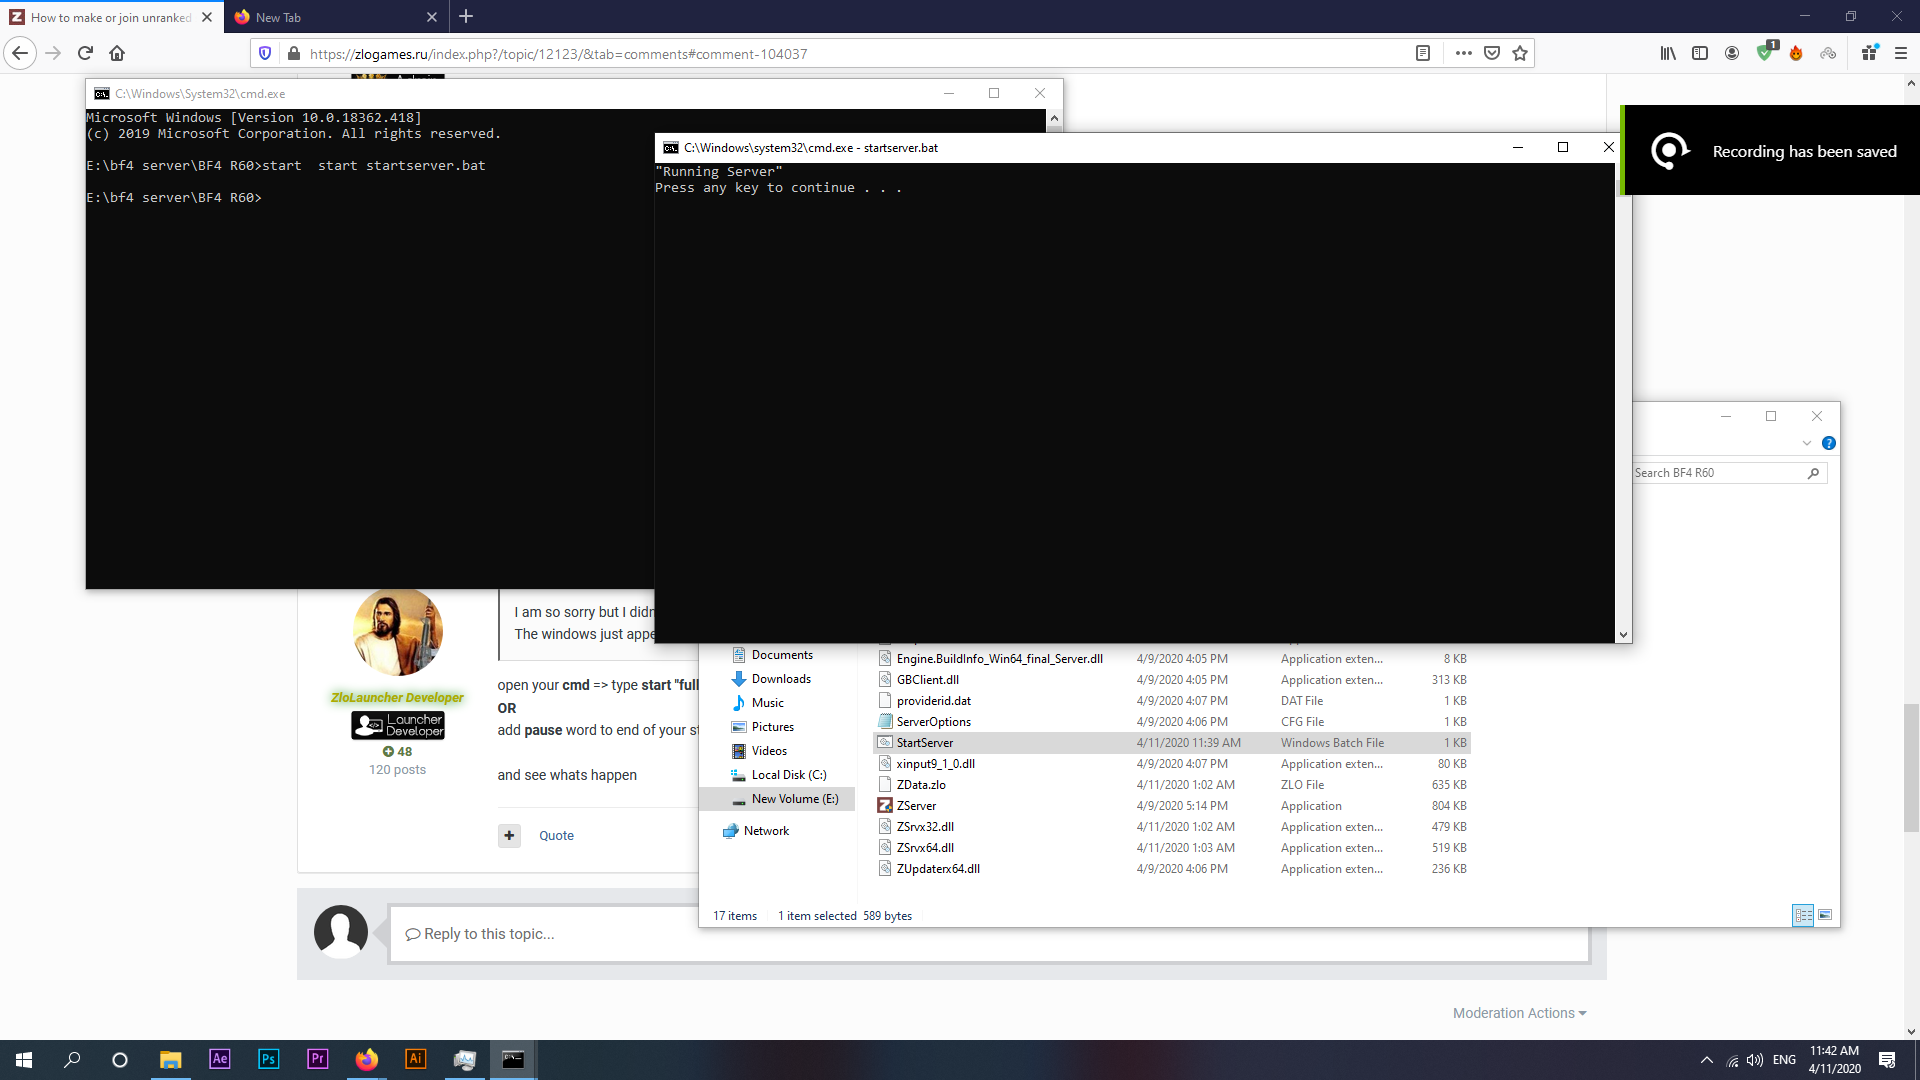Screen dimensions: 1920x1080
Task: Select ZServer application file
Action: pyautogui.click(x=1172, y=806)
